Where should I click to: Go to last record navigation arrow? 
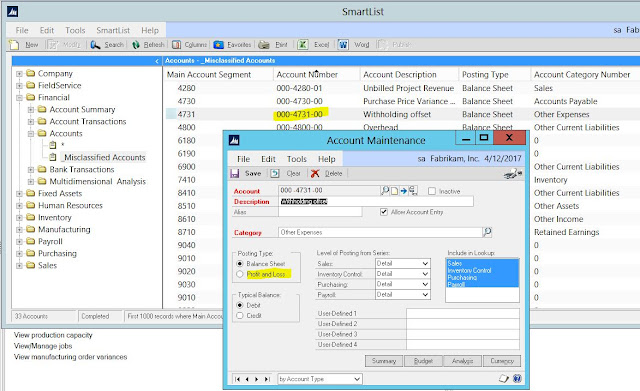click(267, 379)
